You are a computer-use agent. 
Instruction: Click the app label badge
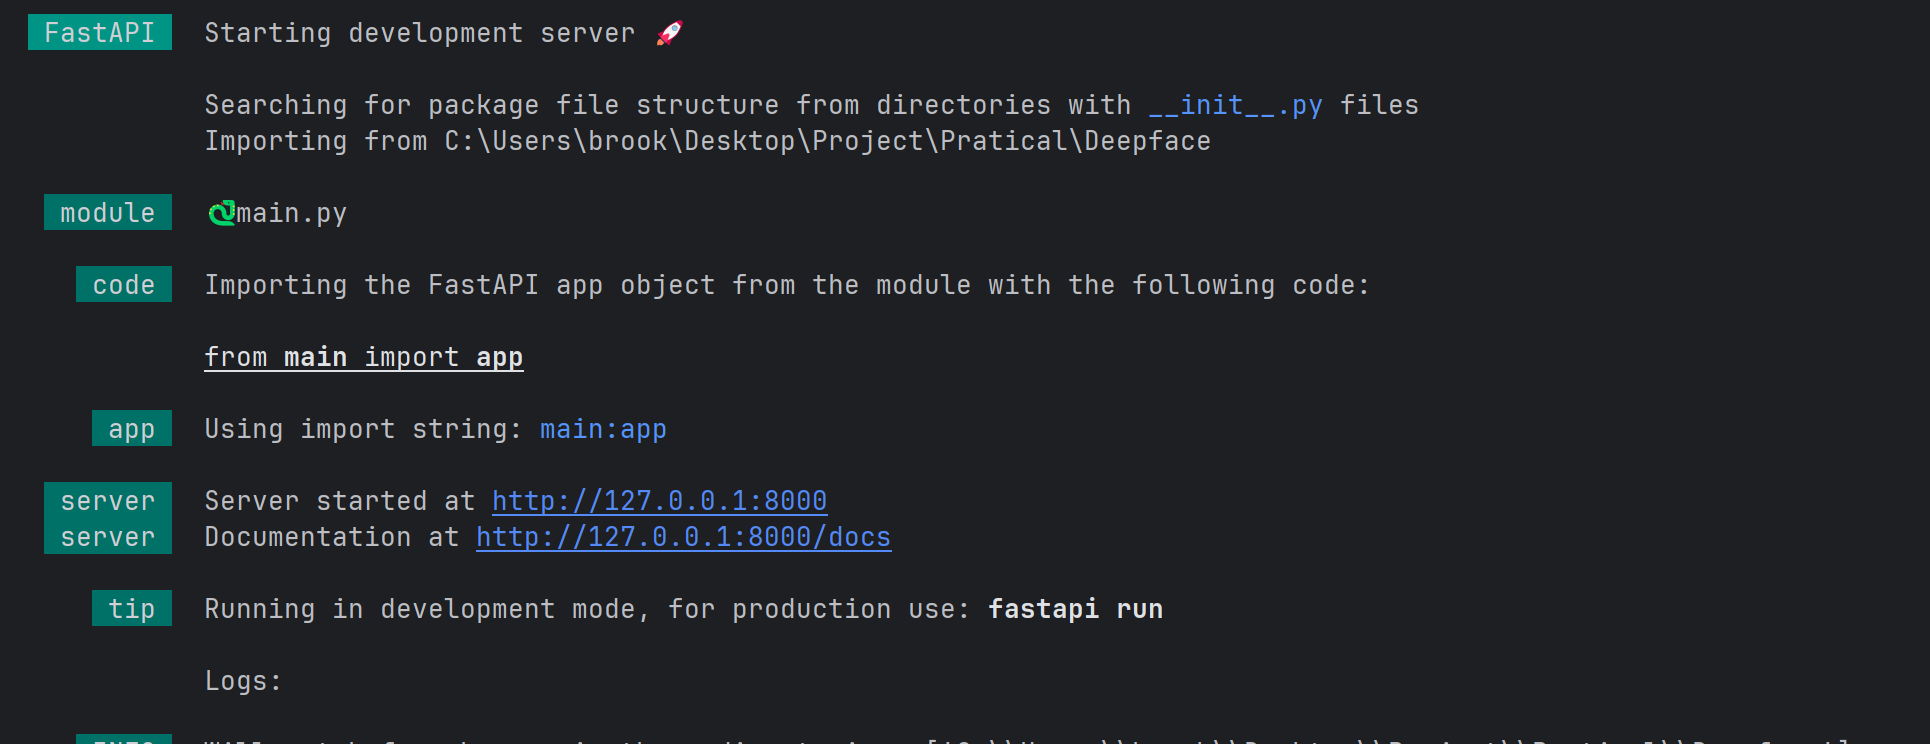click(132, 429)
